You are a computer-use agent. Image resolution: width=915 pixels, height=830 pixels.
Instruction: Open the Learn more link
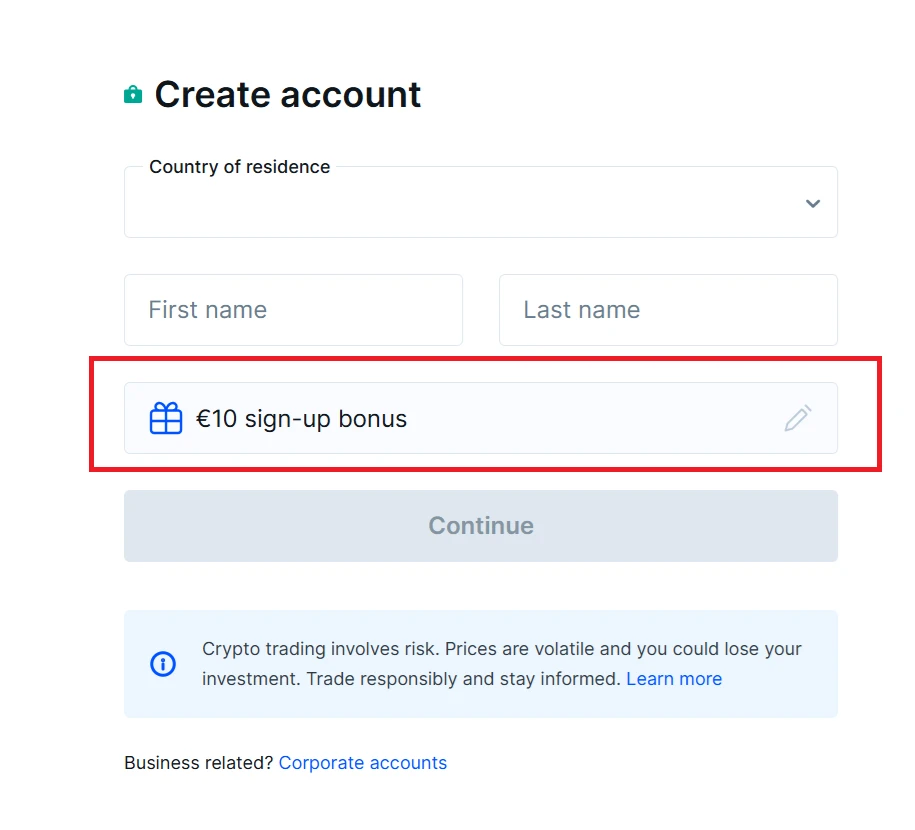pos(674,678)
